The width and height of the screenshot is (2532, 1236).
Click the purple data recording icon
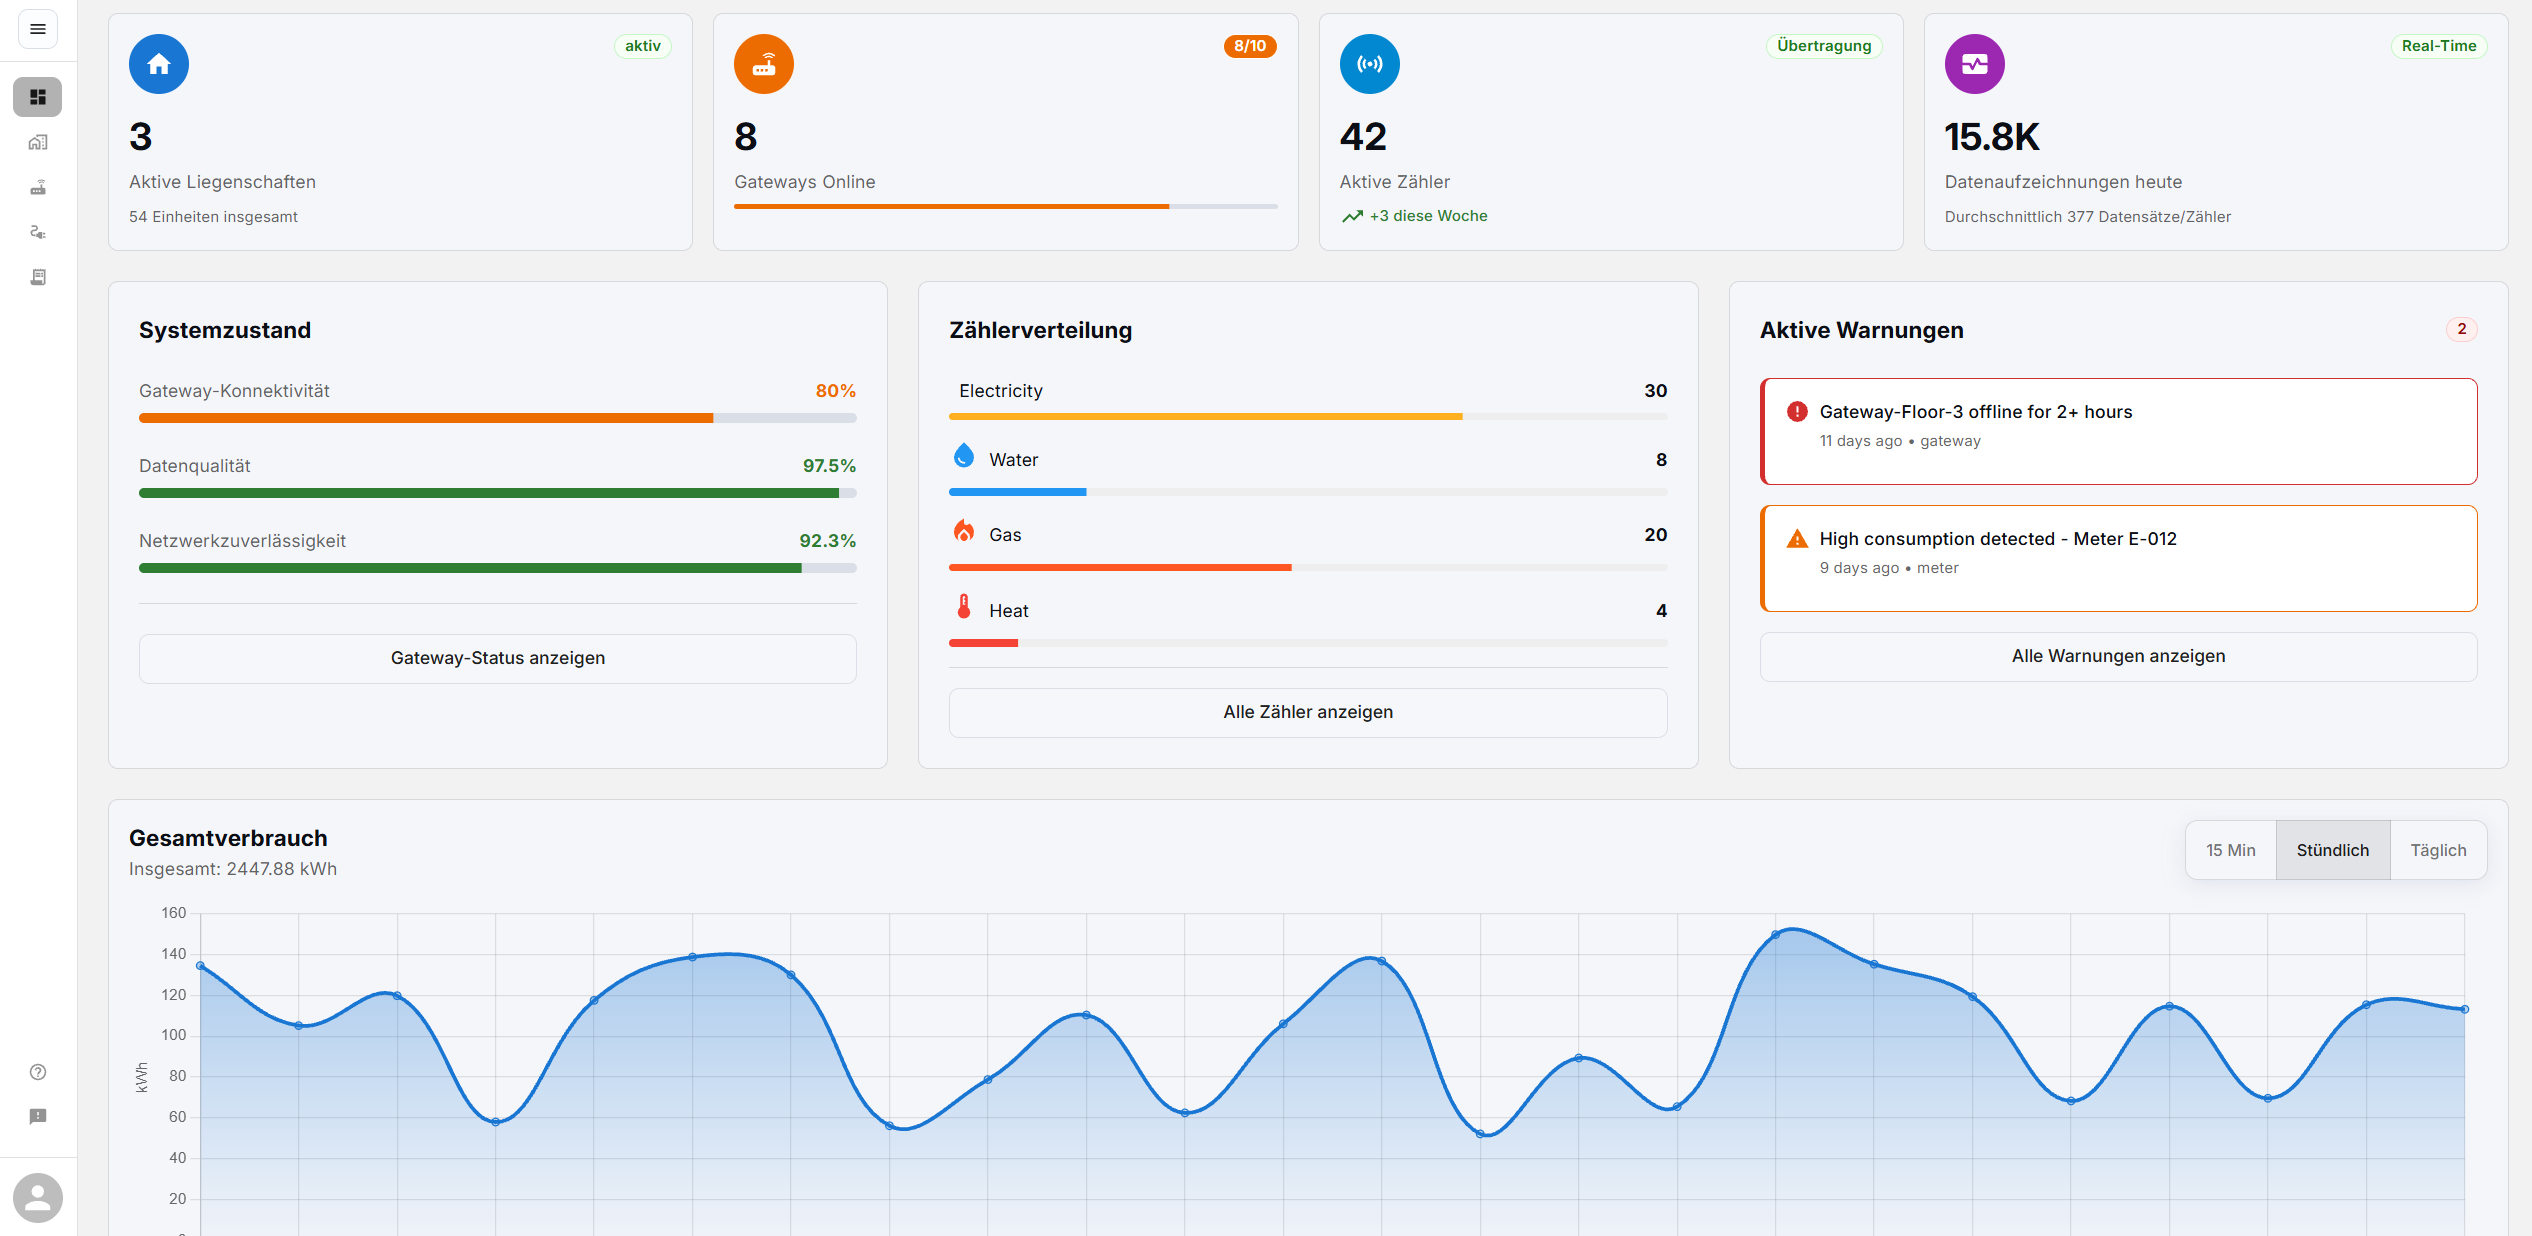click(1974, 64)
